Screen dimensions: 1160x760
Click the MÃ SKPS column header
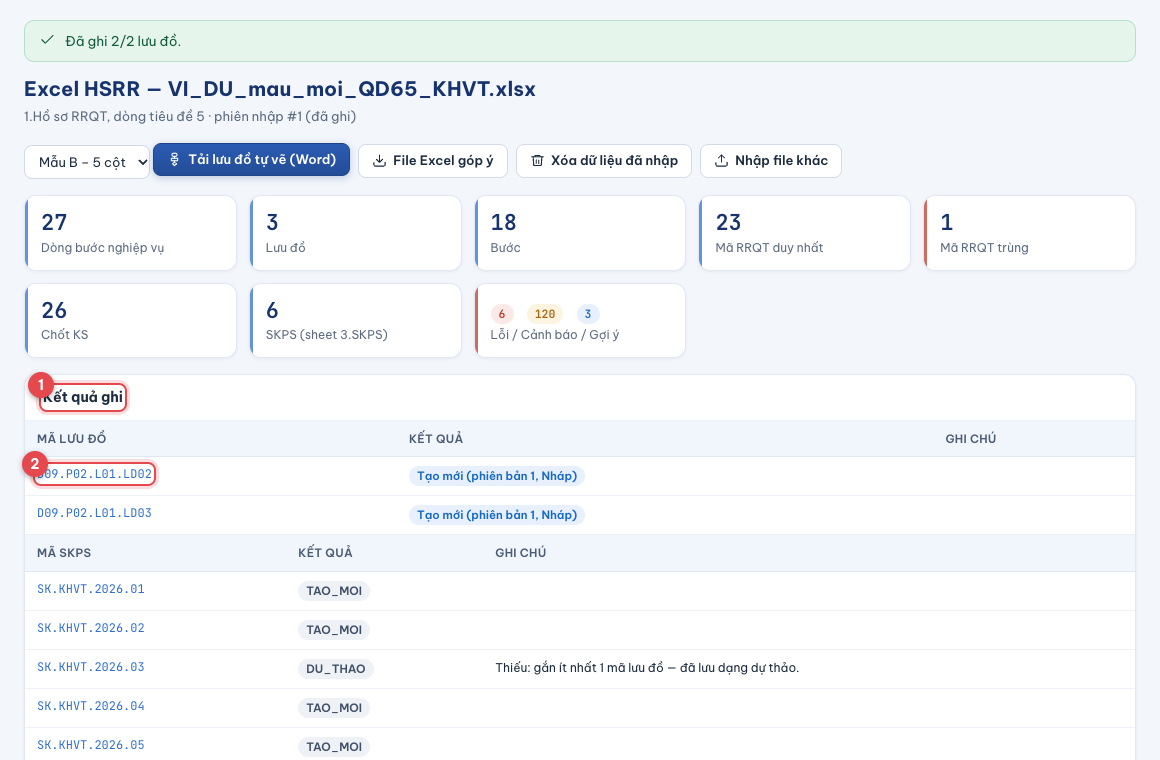pos(64,553)
